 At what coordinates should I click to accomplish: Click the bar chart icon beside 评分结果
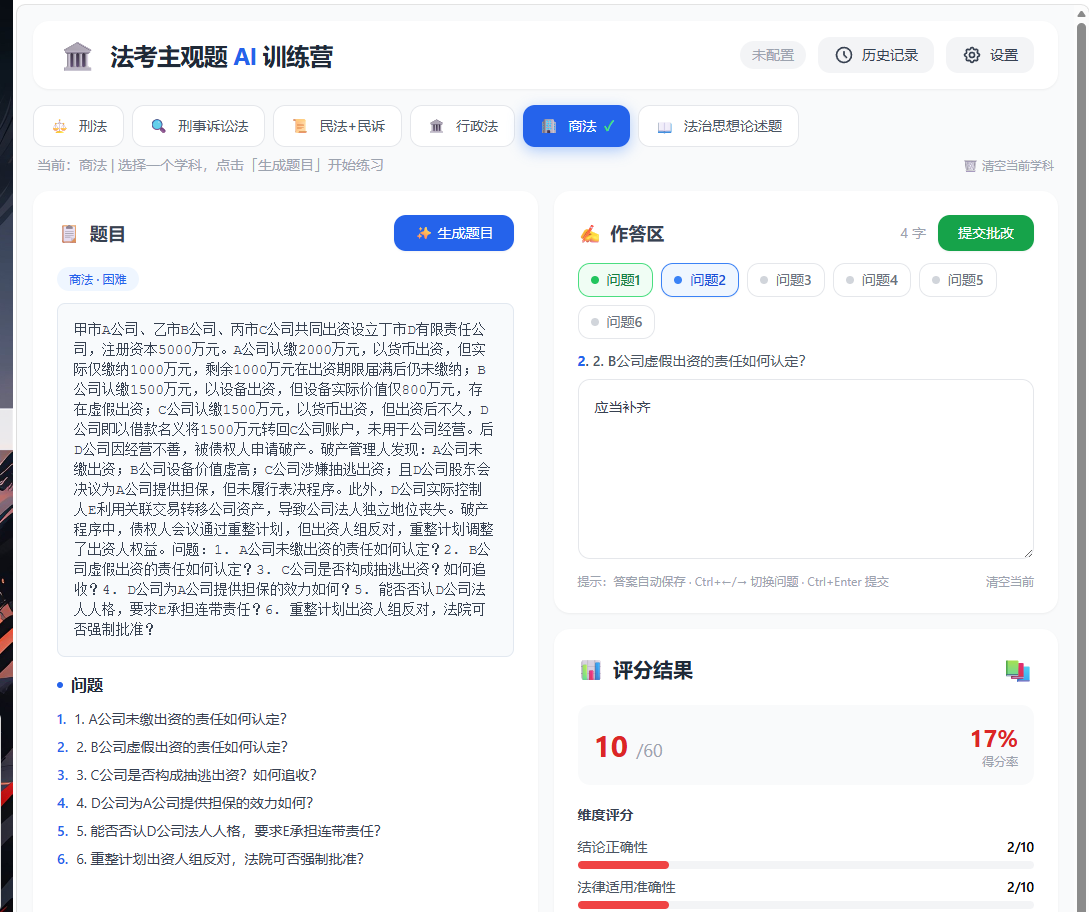pos(590,671)
